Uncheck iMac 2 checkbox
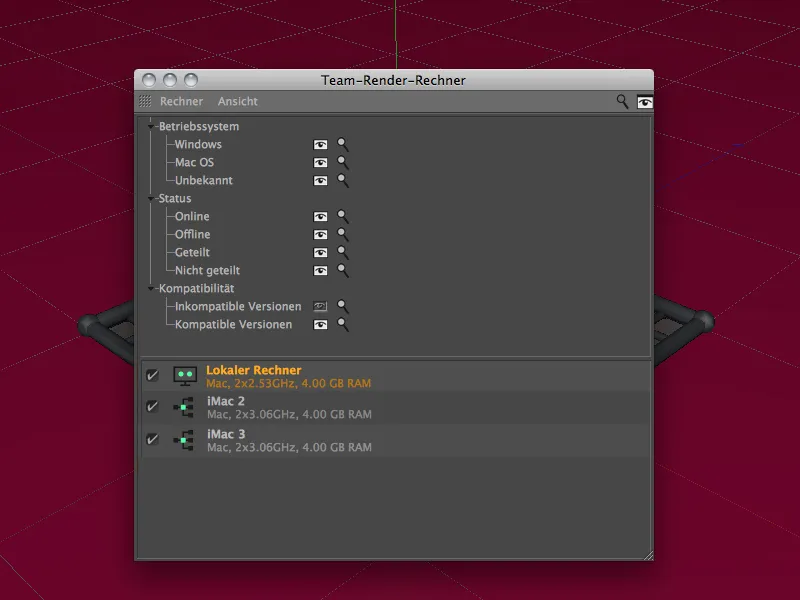The image size is (800, 600). tap(152, 407)
